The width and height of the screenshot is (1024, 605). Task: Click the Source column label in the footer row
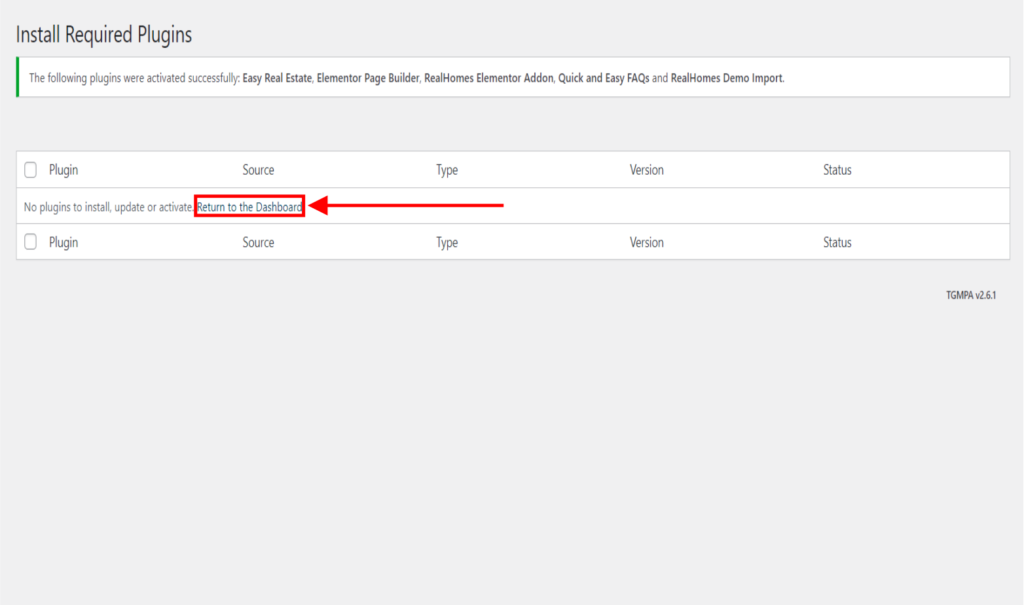pyautogui.click(x=258, y=242)
